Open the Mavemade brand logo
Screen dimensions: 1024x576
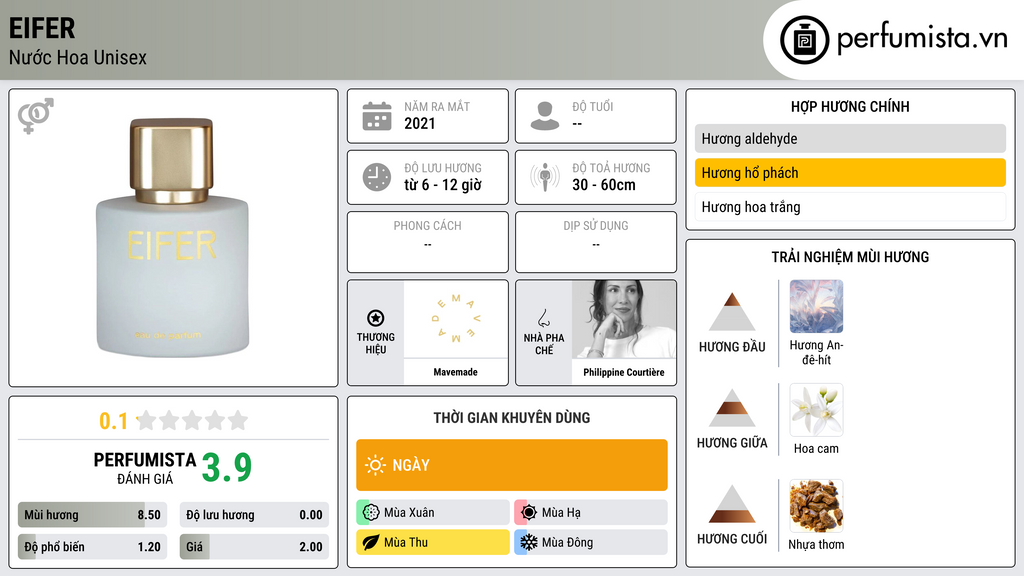[456, 319]
